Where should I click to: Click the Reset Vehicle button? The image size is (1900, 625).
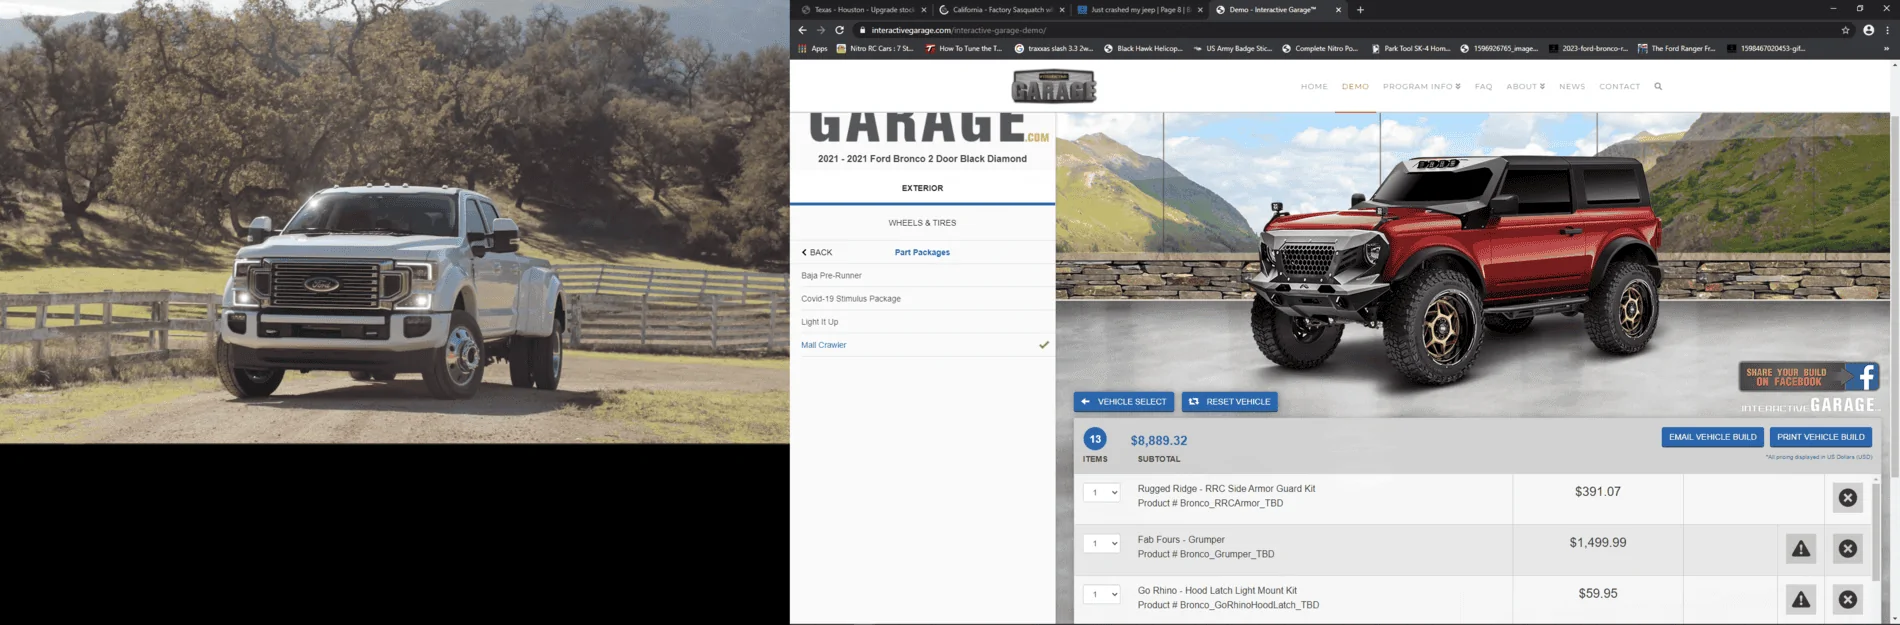1229,402
